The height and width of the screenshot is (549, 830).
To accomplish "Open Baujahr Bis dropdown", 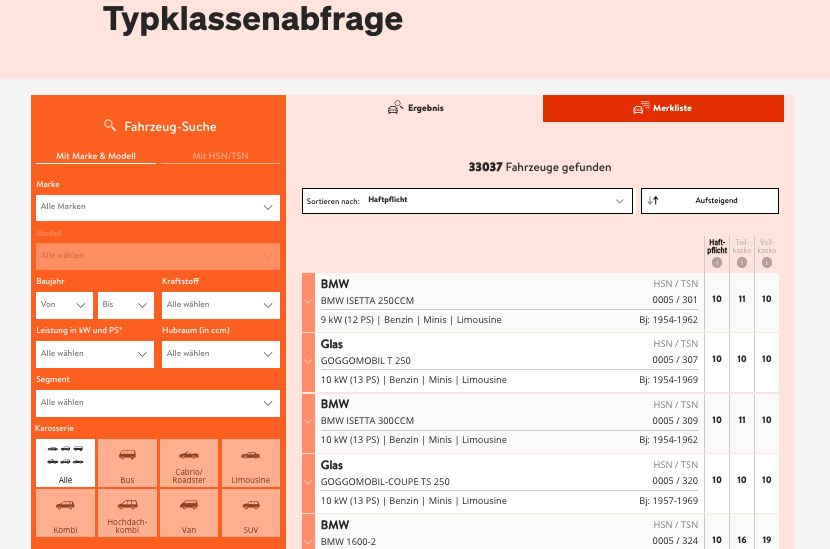I will click(126, 305).
